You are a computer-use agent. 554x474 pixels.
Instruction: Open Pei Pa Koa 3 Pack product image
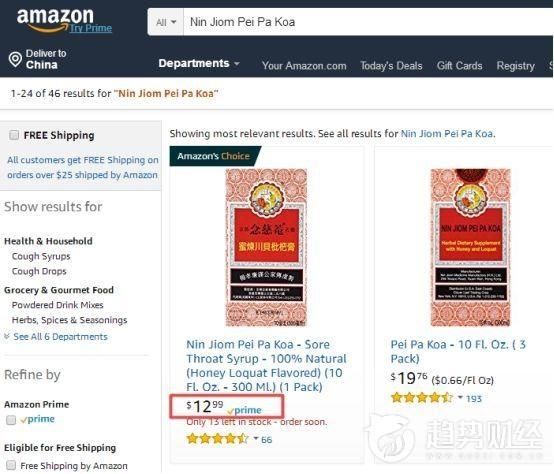(x=470, y=247)
